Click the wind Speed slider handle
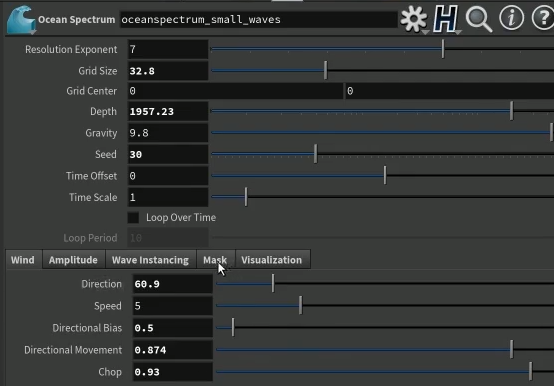Screen dimensions: 554x386 (301, 305)
